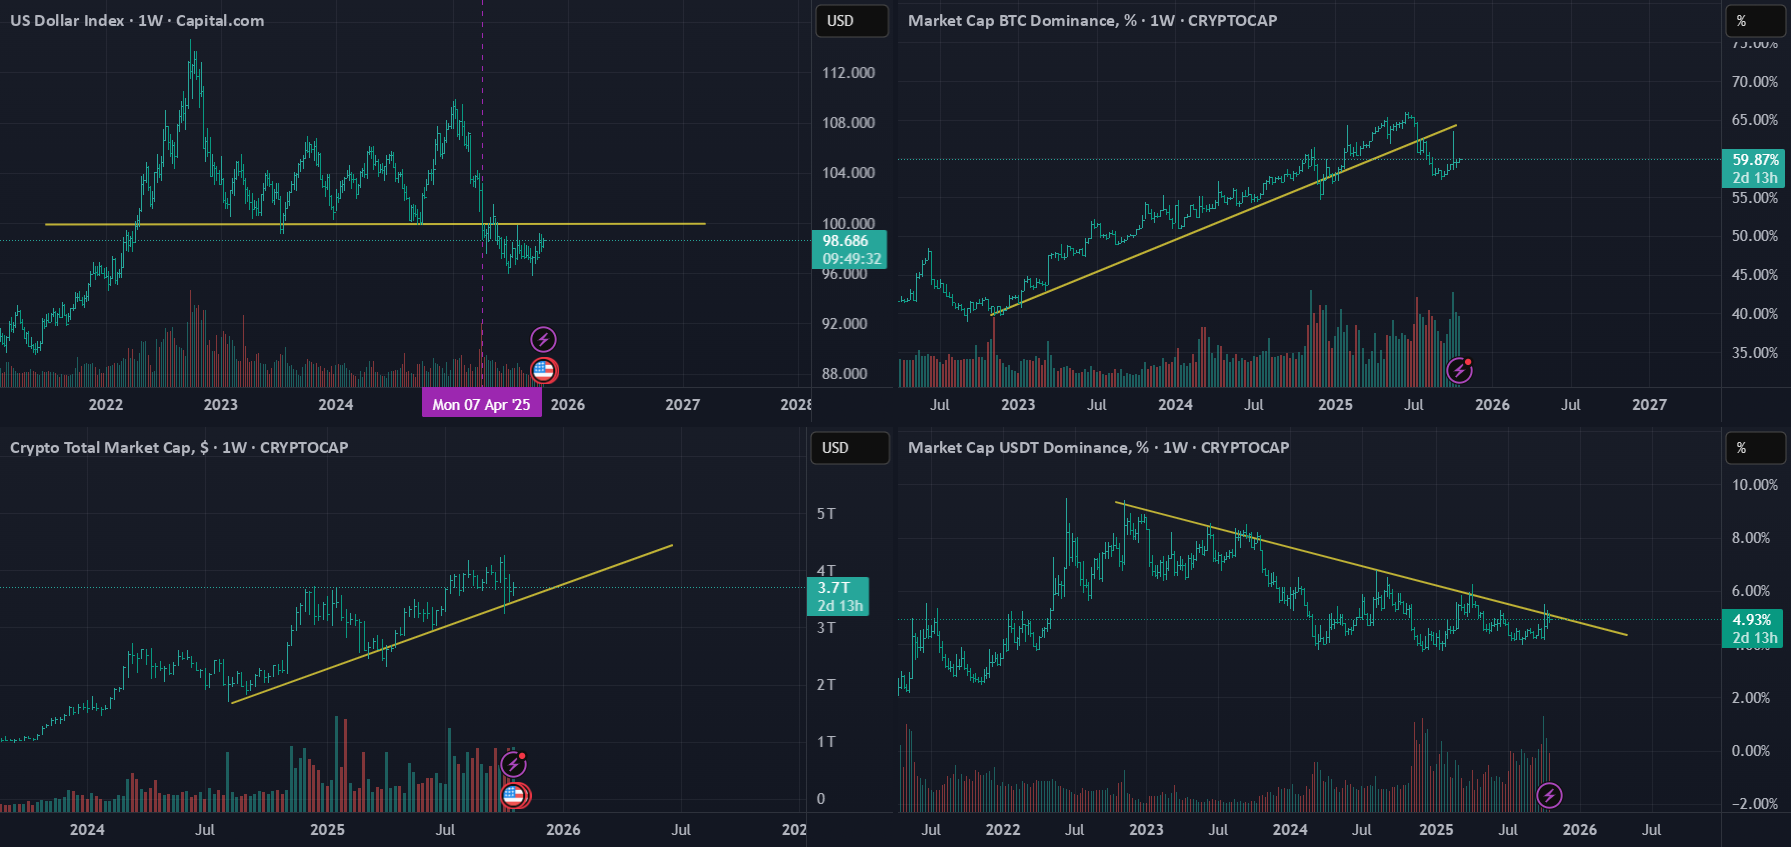This screenshot has height=847, width=1791.
Task: Click the Crypto Total Market Cap chart title
Action: 179,448
